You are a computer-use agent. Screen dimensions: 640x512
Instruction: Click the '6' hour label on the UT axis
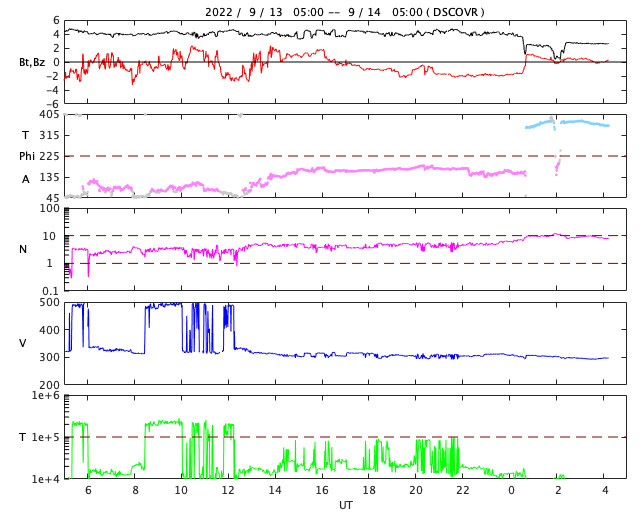[88, 490]
